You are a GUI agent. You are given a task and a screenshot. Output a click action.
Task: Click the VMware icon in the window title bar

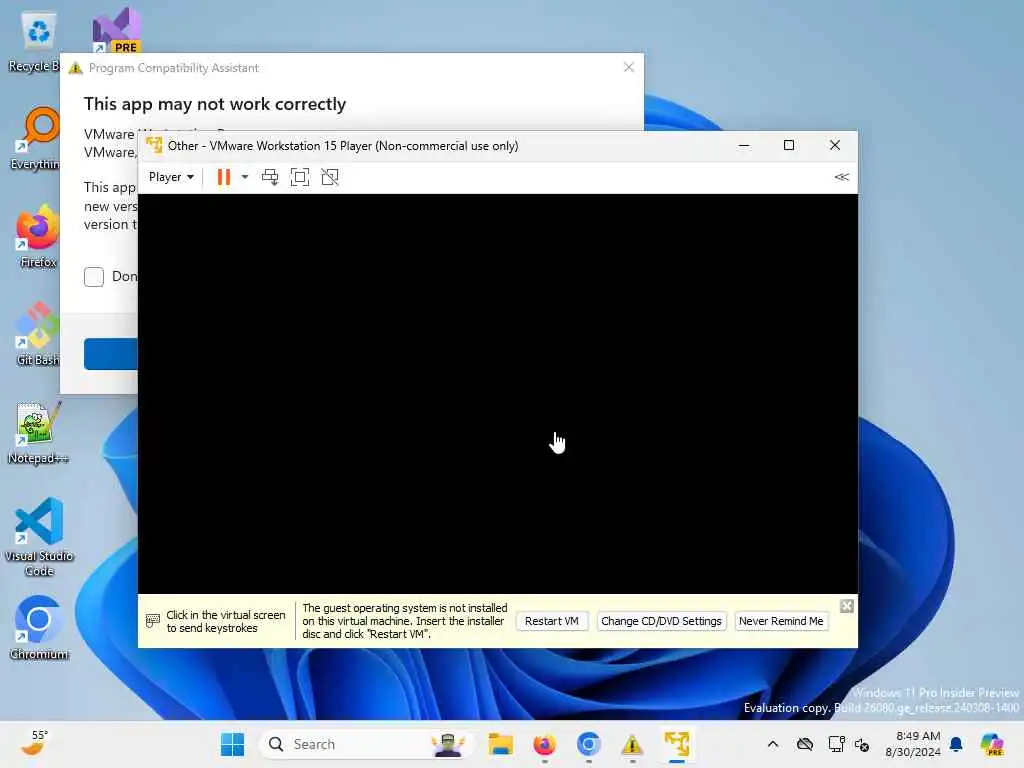[154, 146]
